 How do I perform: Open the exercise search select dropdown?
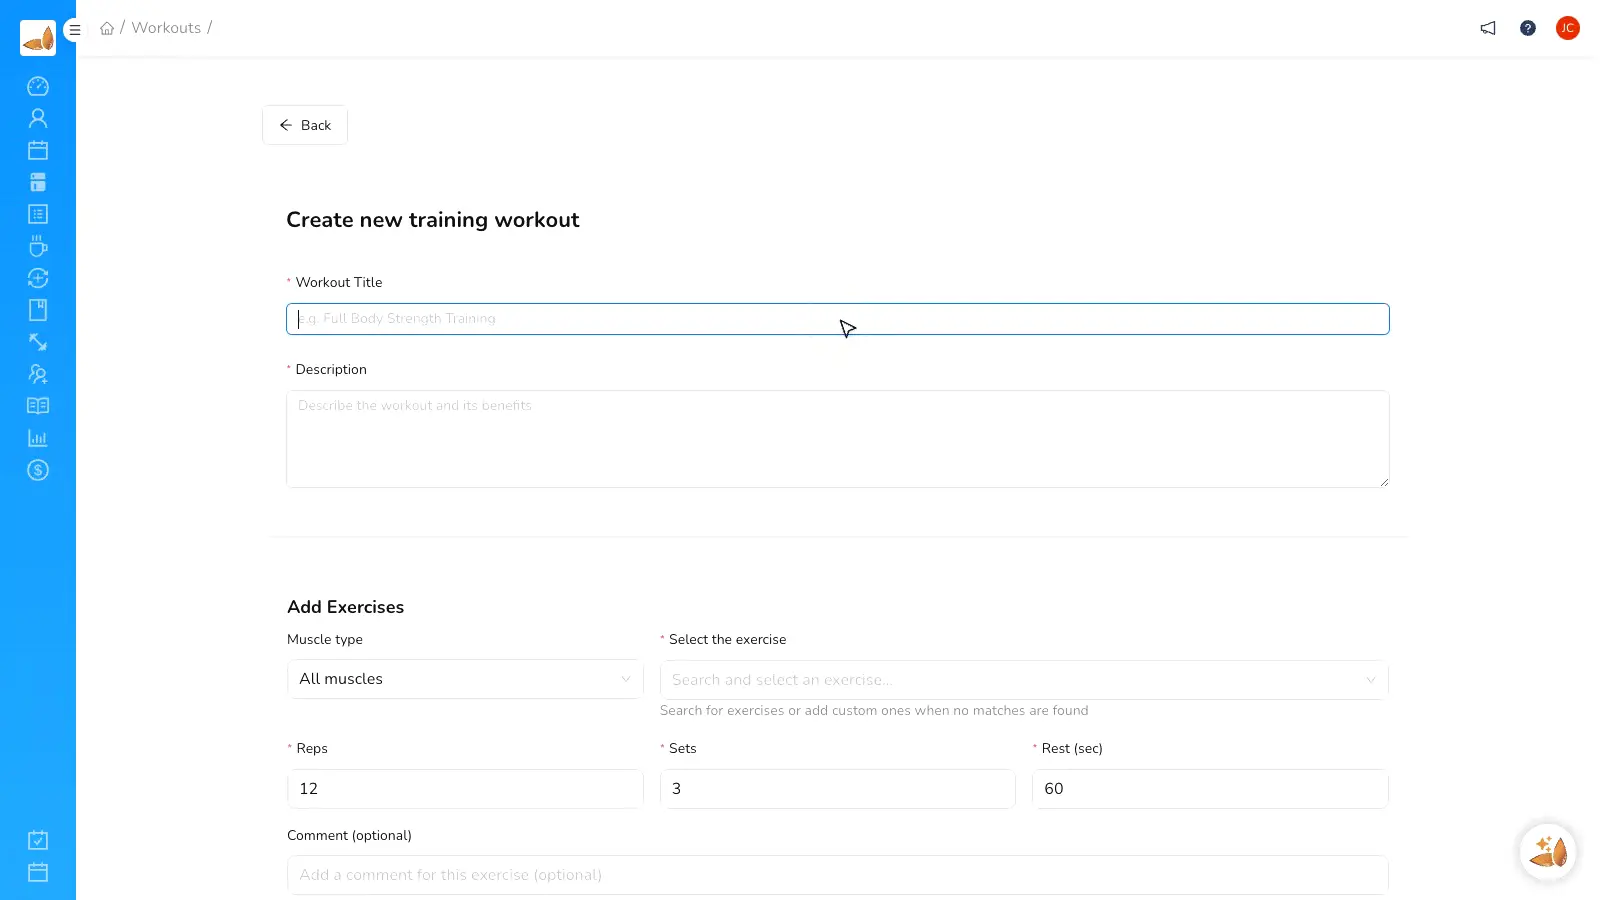1024,680
